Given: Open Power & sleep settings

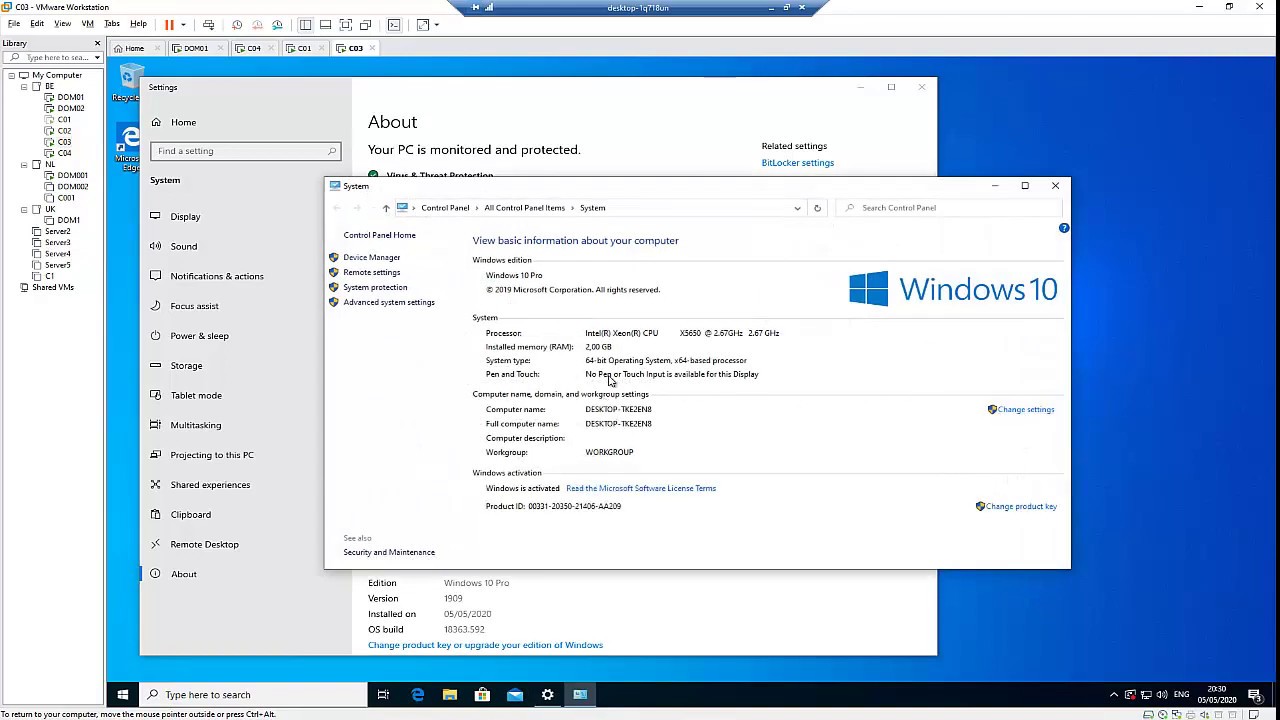Looking at the screenshot, I should point(199,336).
